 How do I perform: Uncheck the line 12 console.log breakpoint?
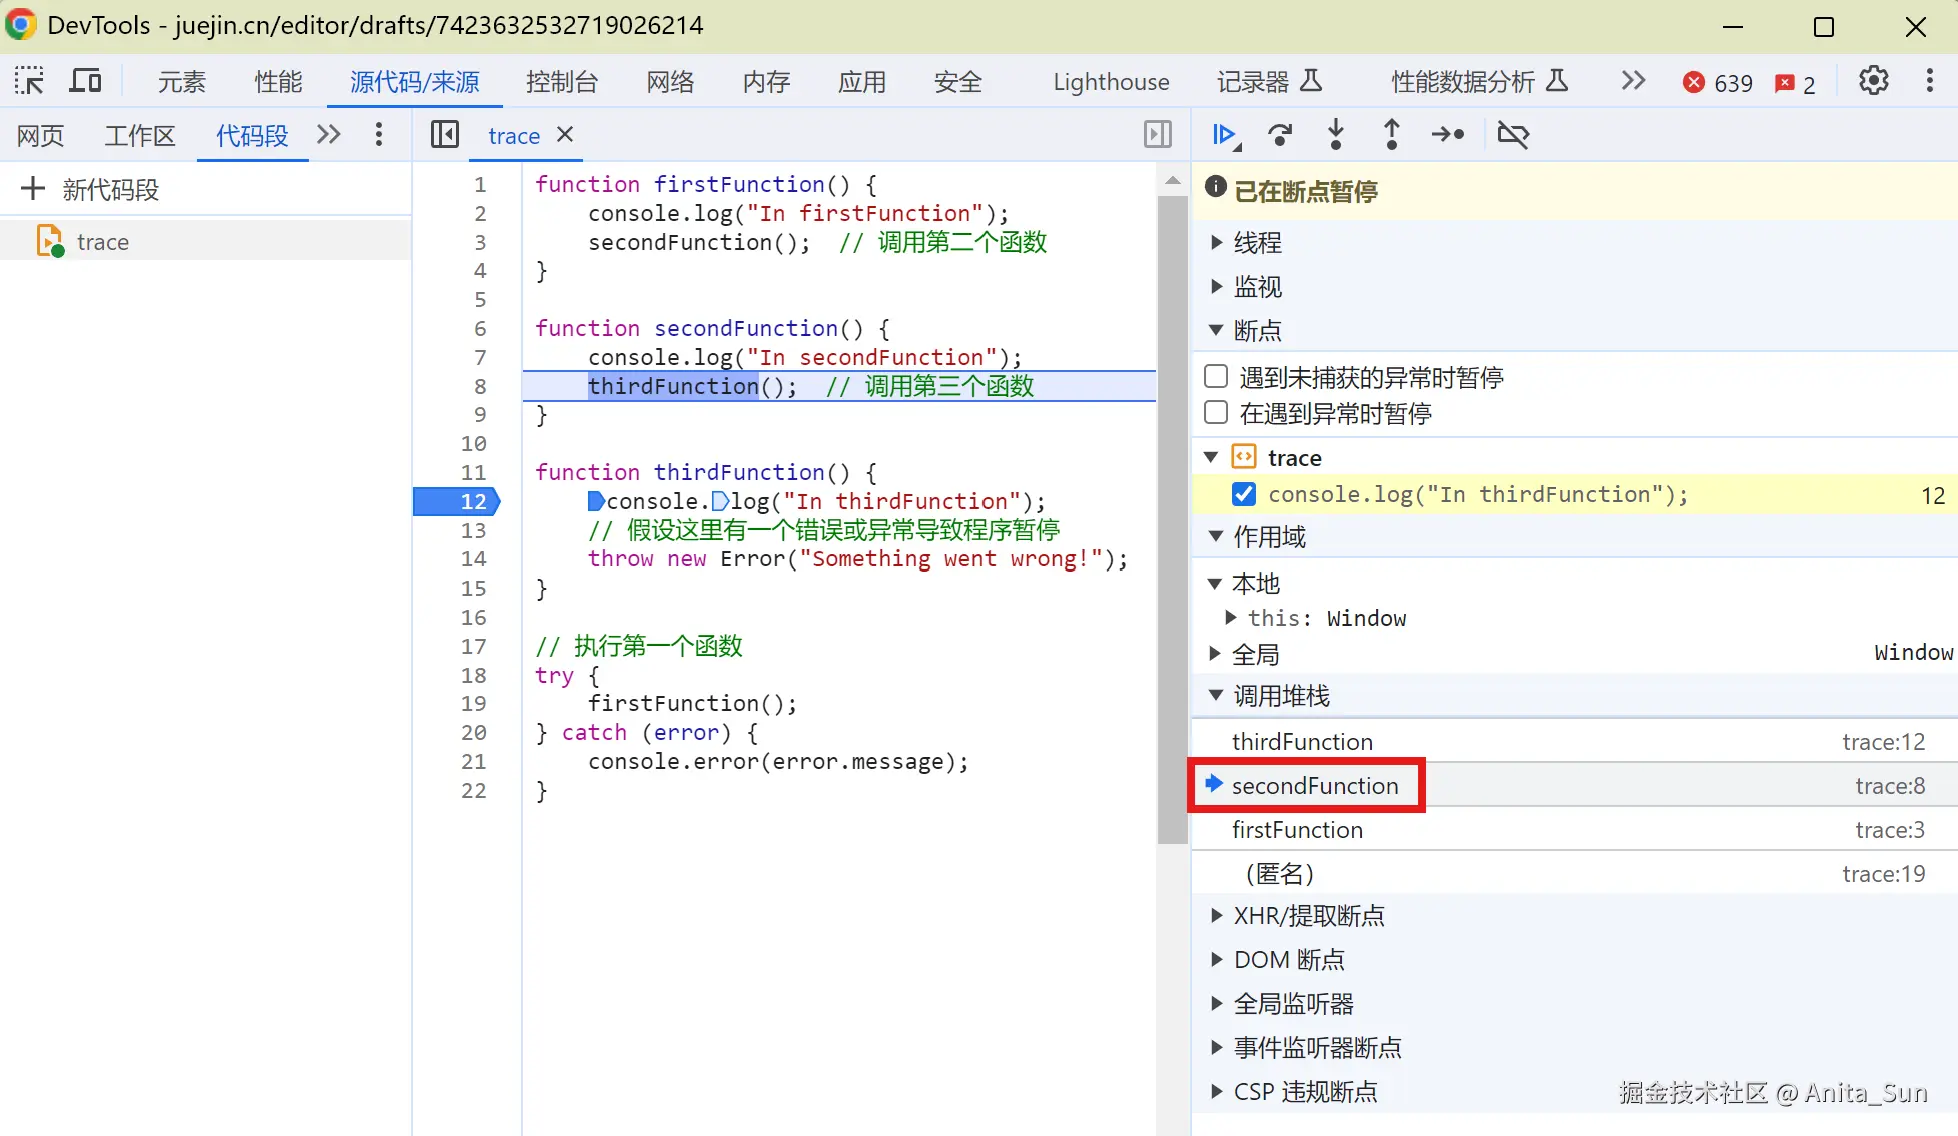tap(1244, 494)
